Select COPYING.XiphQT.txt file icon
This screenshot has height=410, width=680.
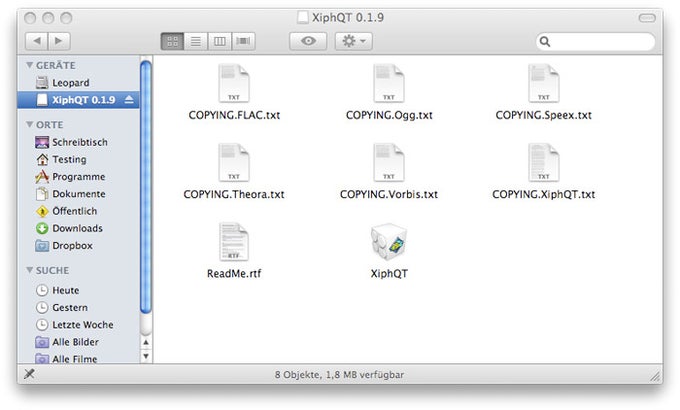coord(543,163)
